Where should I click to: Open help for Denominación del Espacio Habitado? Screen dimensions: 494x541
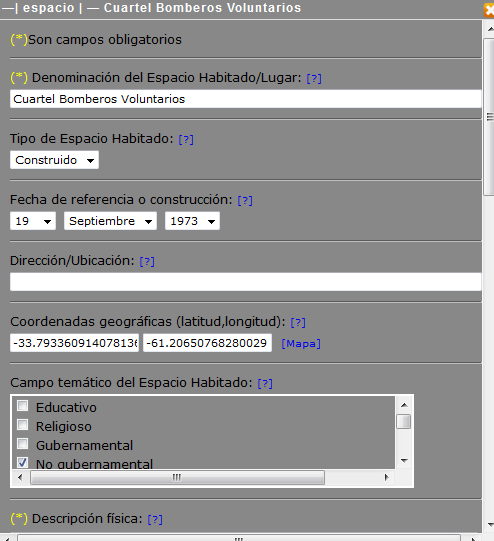click(314, 79)
